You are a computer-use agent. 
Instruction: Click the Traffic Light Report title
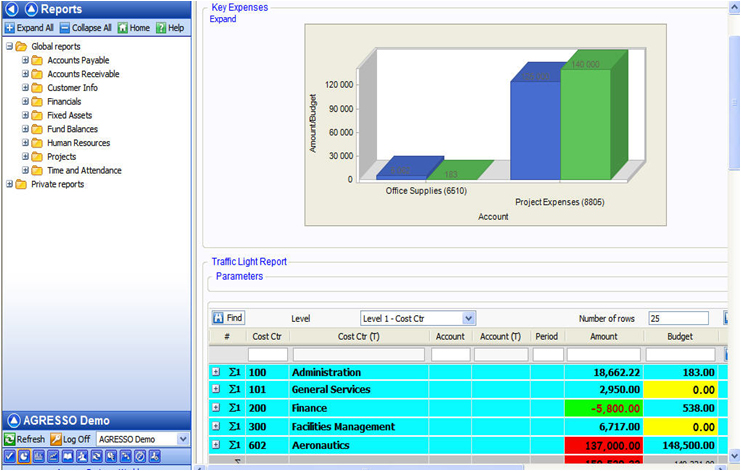[x=249, y=262]
